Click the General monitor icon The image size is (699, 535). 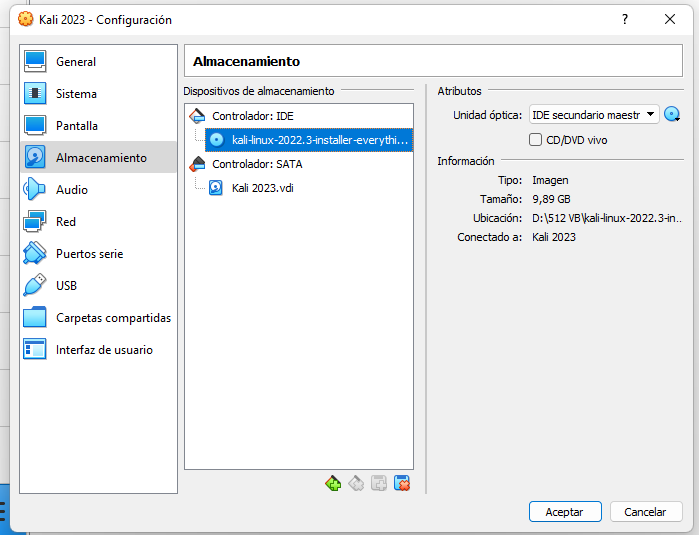(x=35, y=62)
